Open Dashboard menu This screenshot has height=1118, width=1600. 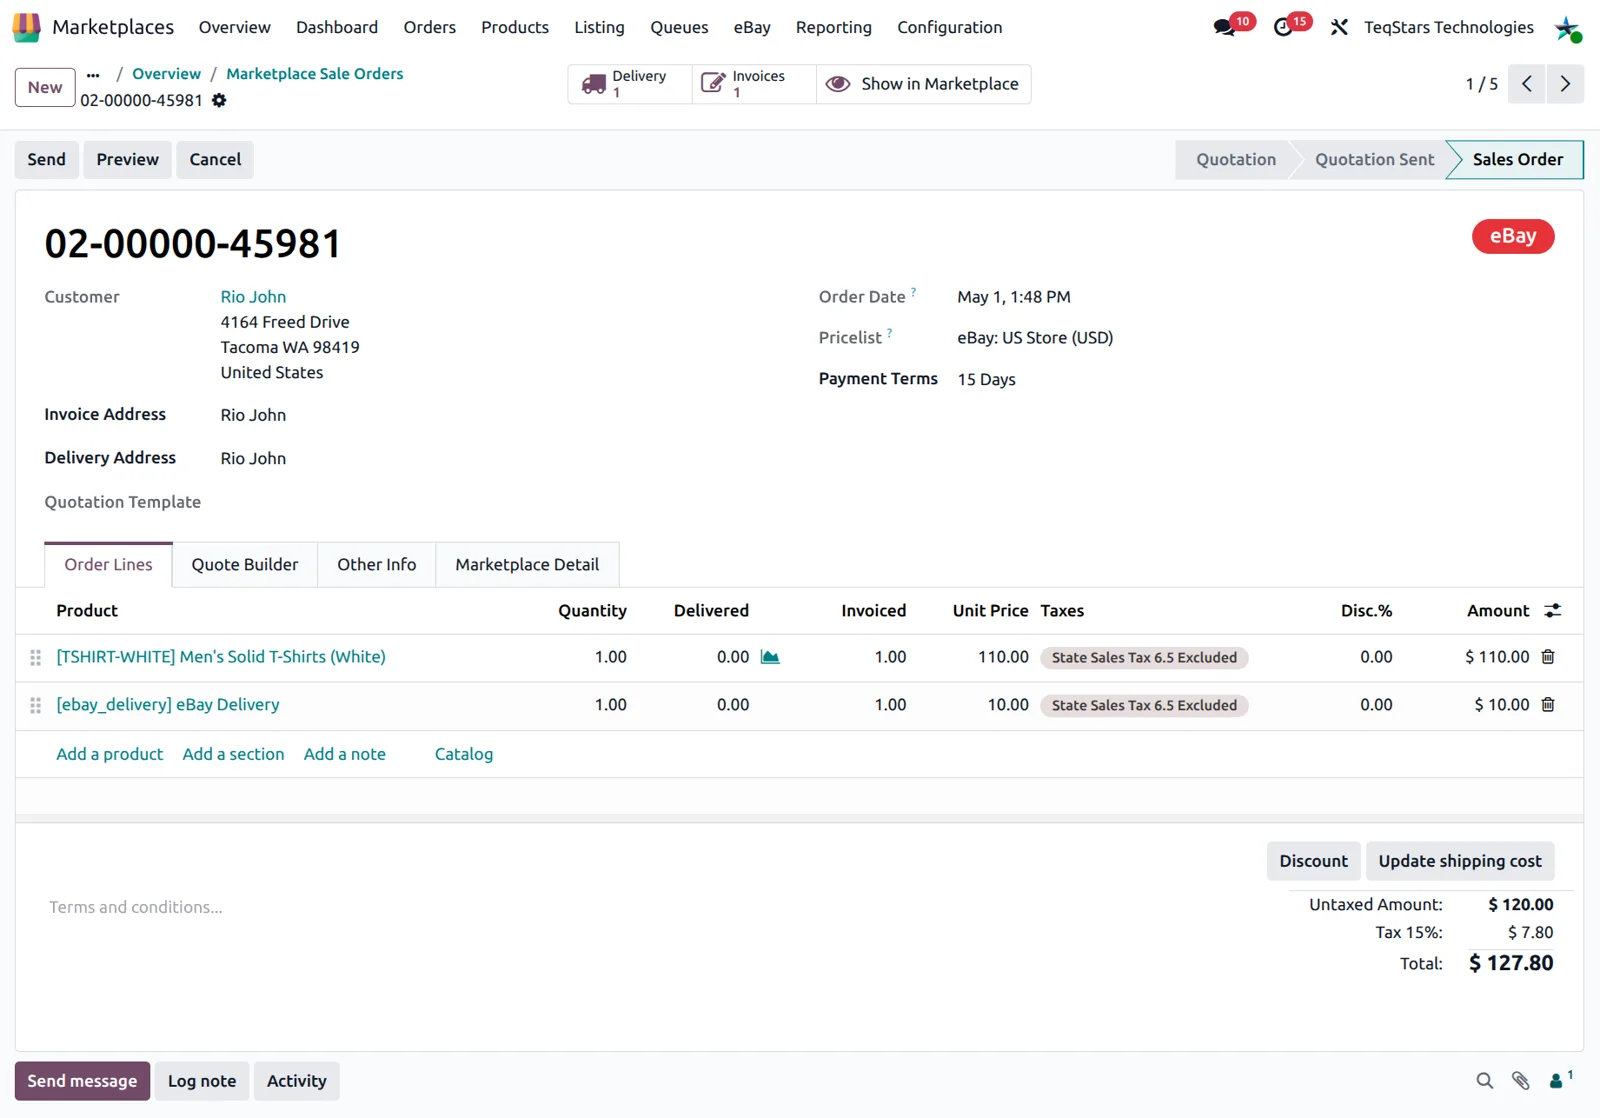click(337, 27)
